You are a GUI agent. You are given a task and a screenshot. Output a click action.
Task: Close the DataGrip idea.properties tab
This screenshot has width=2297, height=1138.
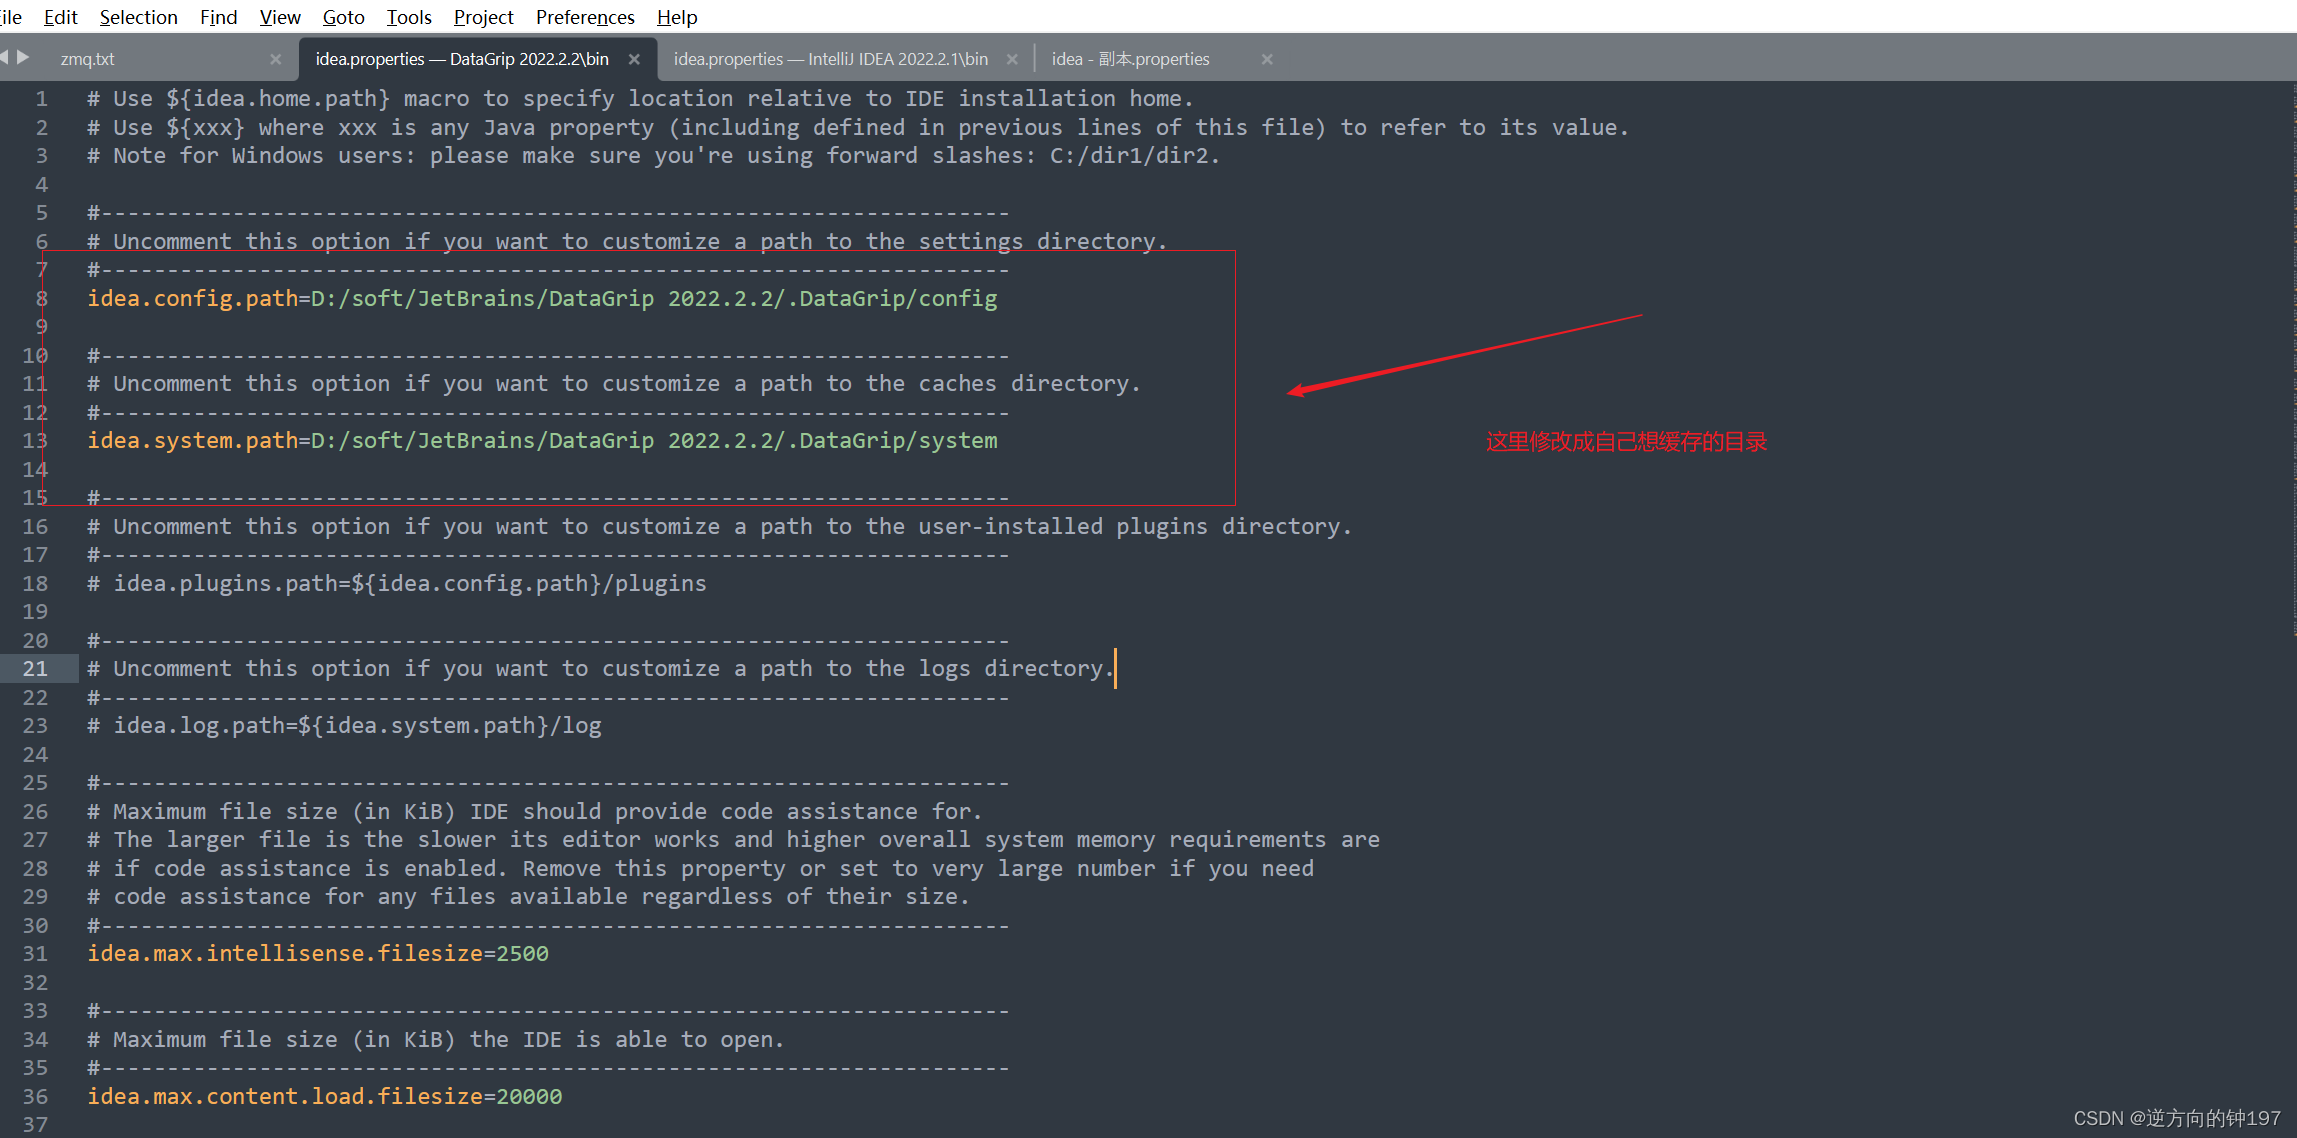click(x=634, y=59)
